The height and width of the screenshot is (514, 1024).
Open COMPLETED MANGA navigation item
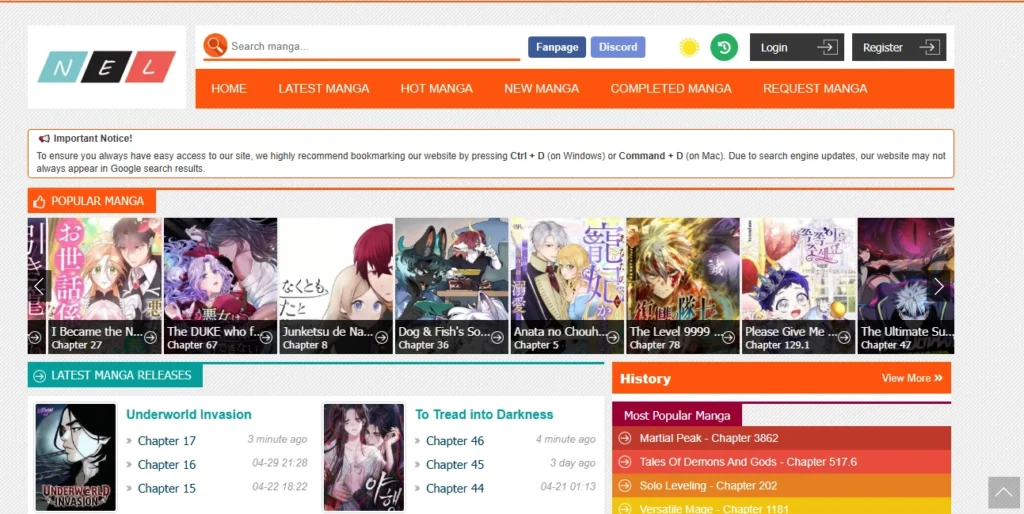[671, 89]
